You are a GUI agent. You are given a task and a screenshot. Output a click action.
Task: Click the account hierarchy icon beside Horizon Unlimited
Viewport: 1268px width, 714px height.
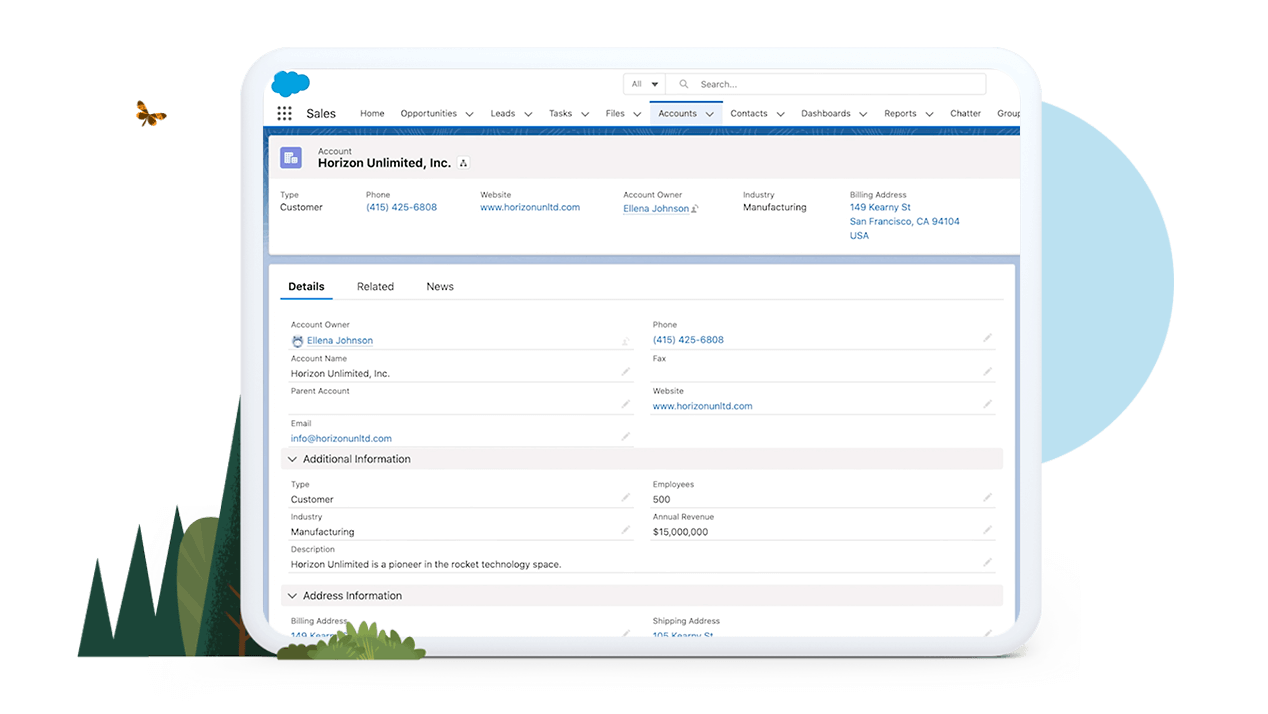[463, 163]
